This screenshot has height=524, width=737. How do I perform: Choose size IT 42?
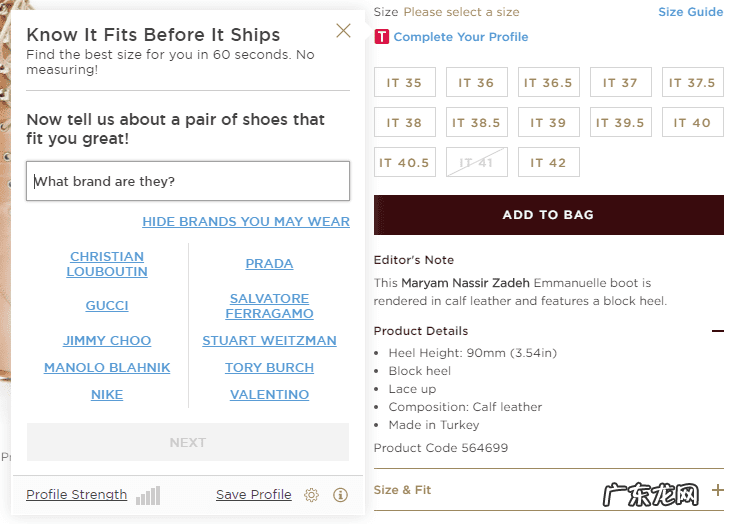[548, 163]
